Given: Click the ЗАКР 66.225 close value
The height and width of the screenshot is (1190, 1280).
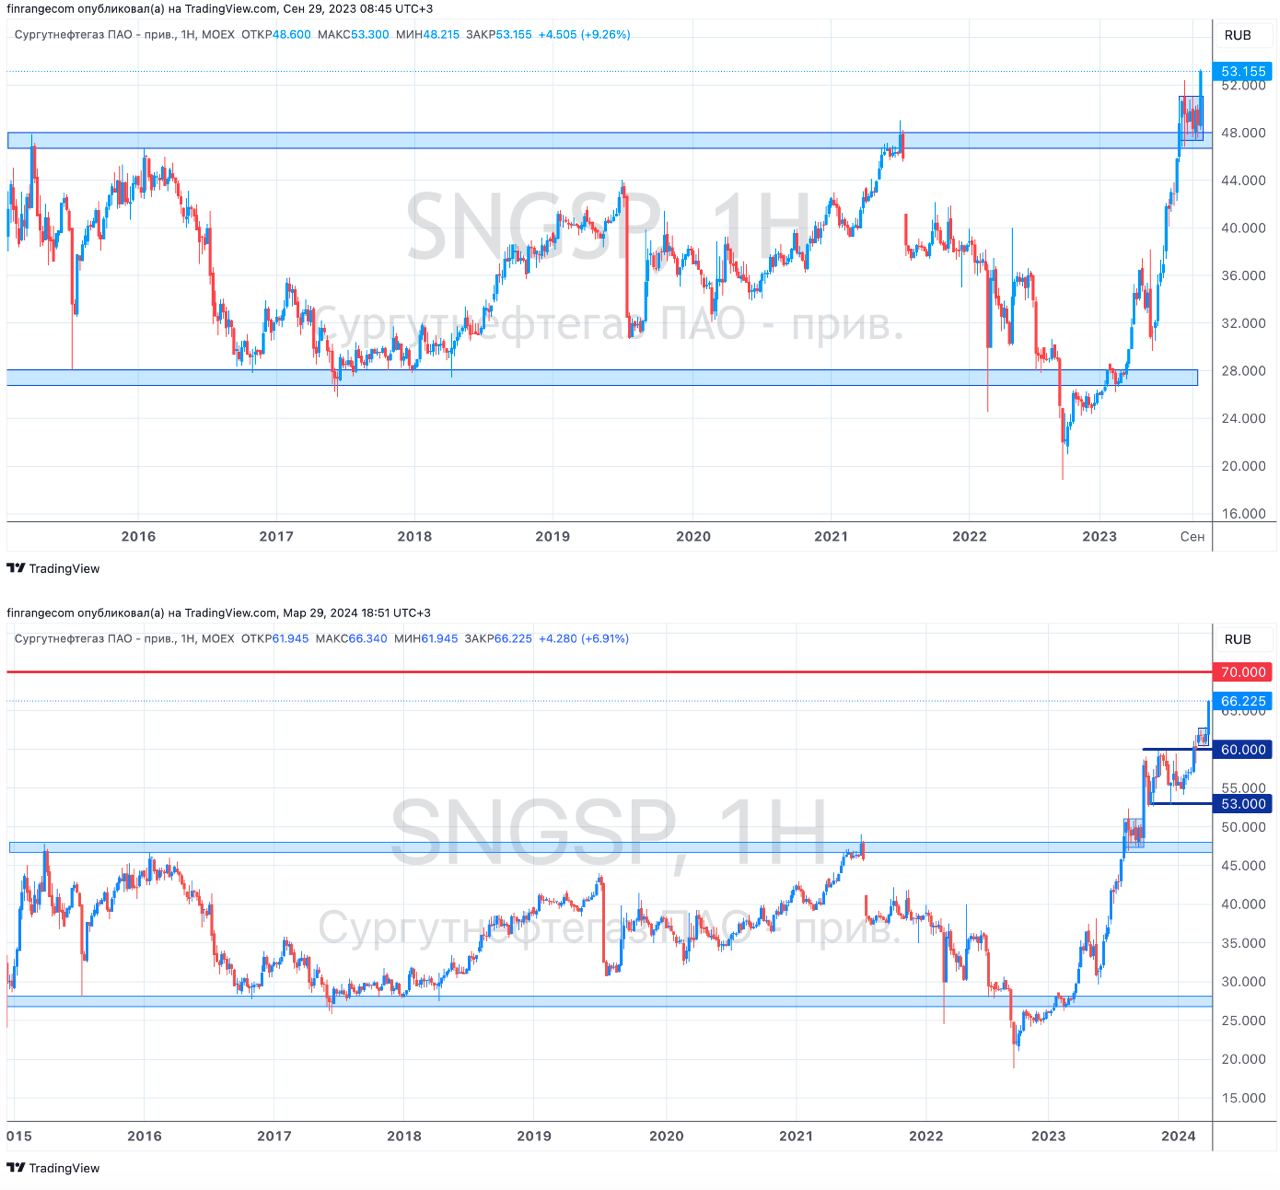Looking at the screenshot, I should point(498,638).
